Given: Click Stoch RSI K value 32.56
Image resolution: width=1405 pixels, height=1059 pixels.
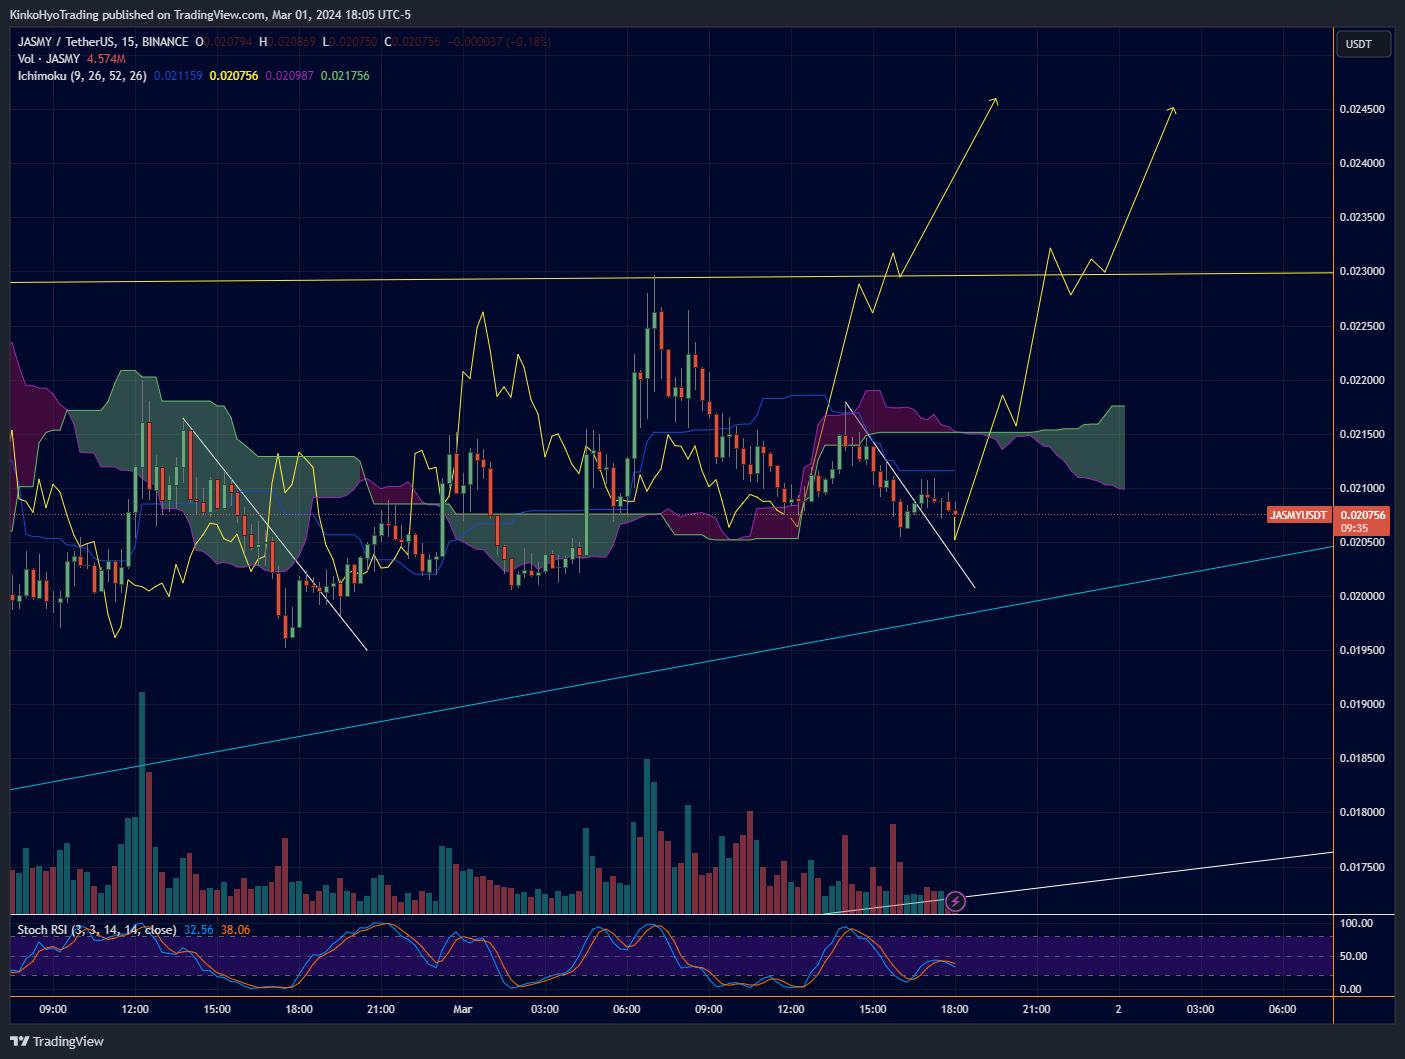Looking at the screenshot, I should click(199, 930).
